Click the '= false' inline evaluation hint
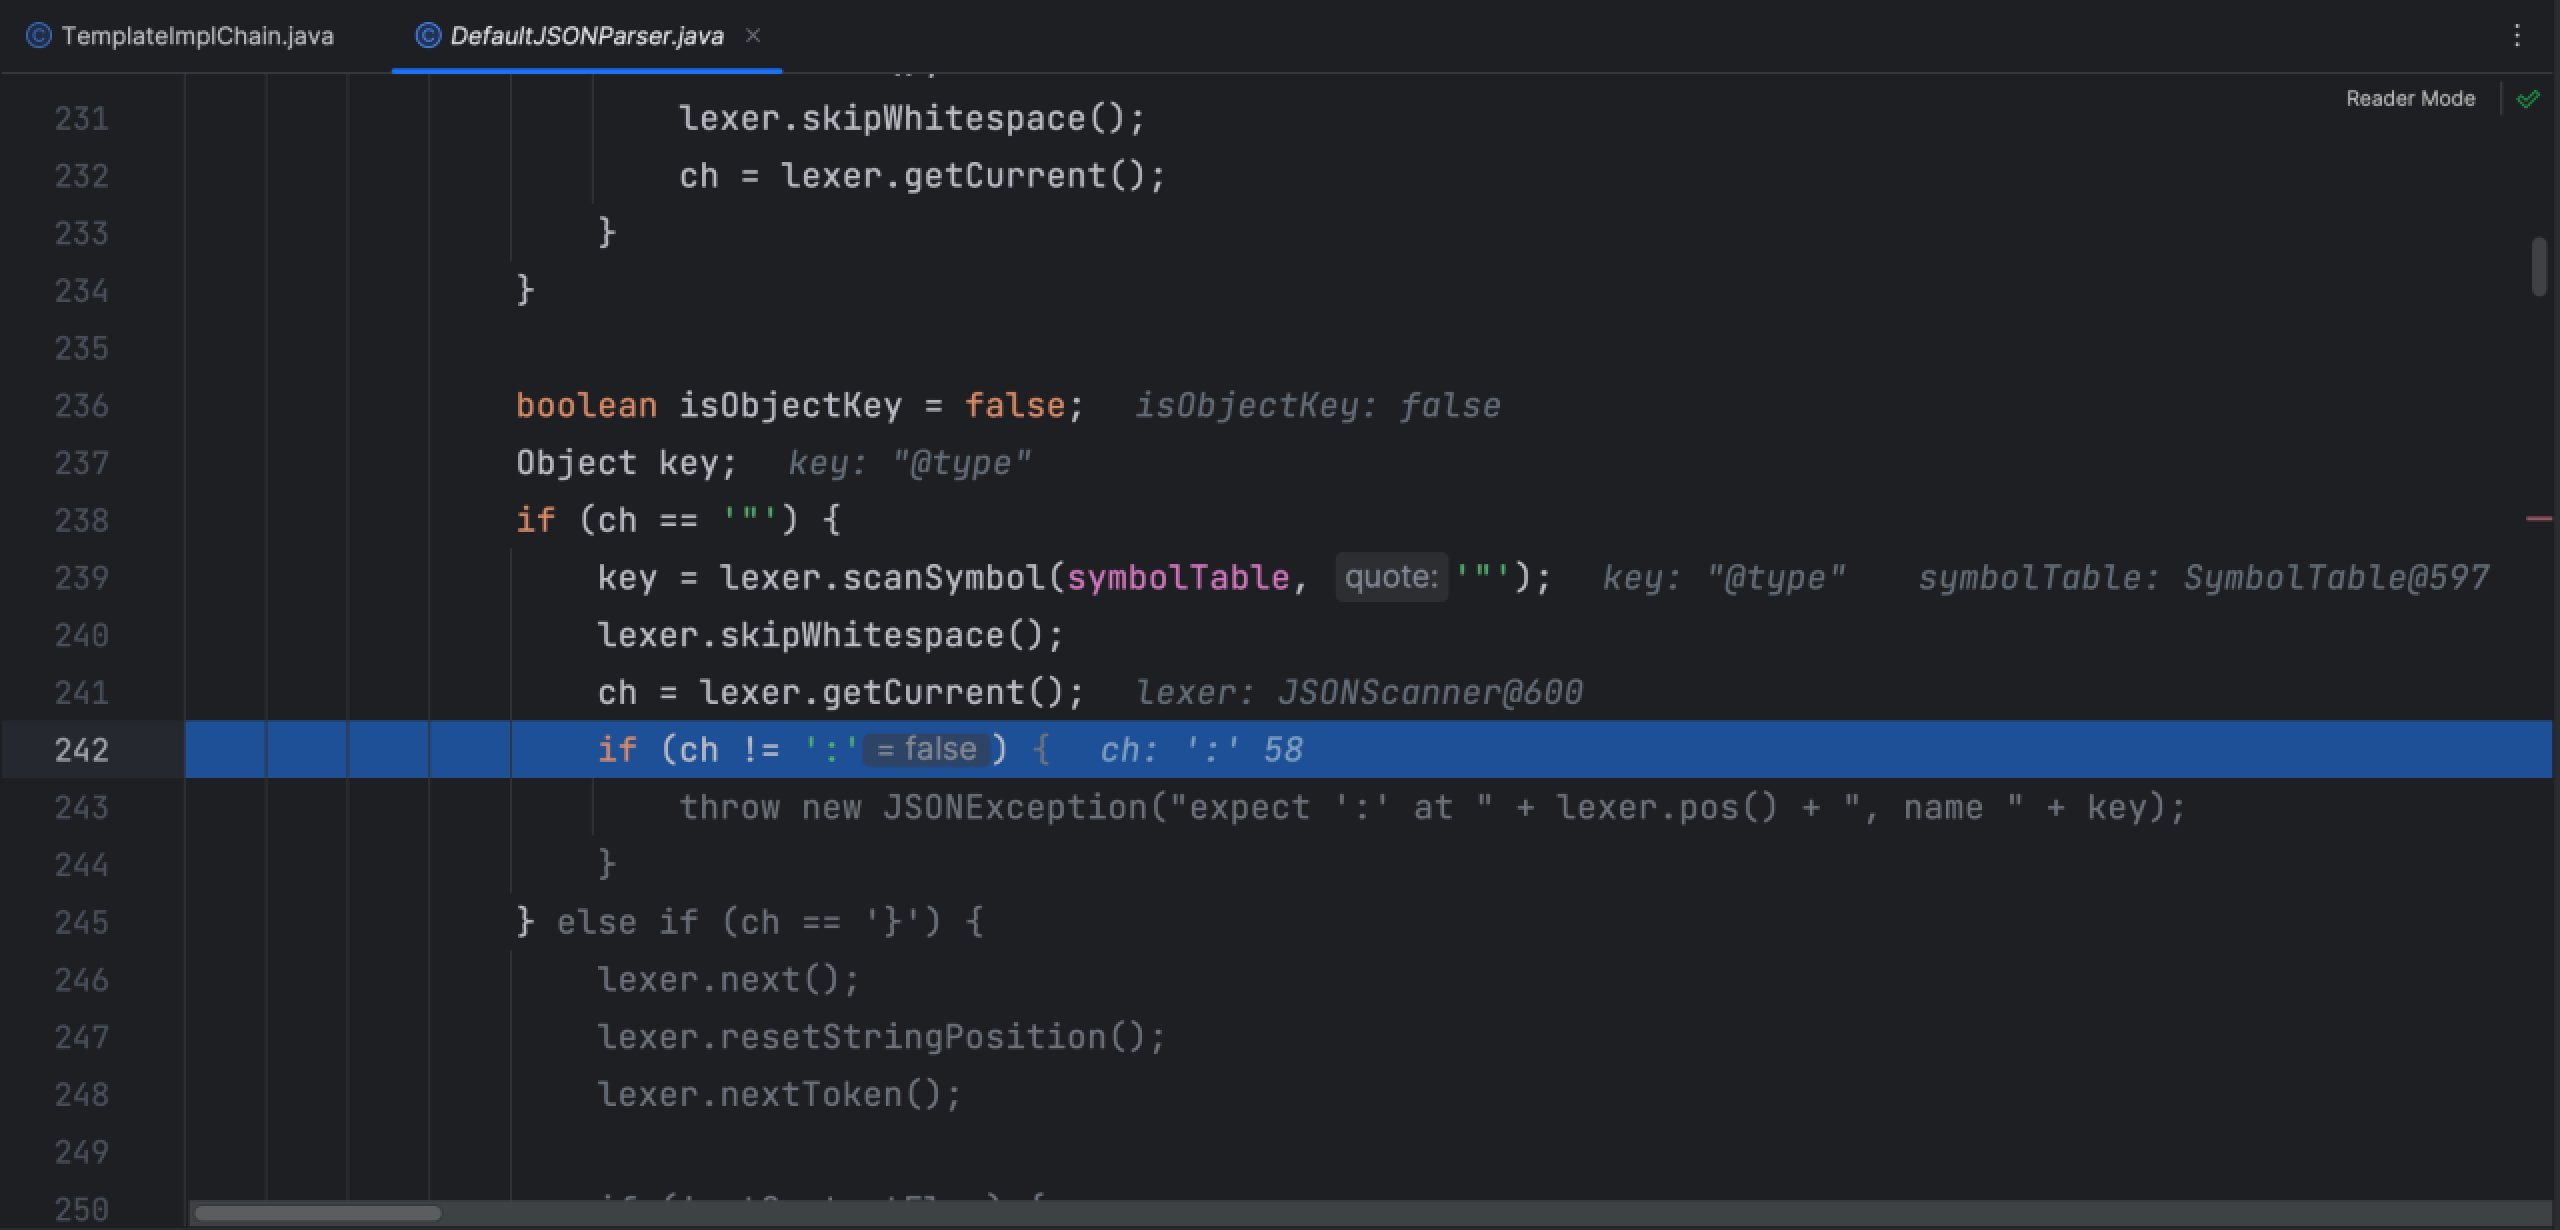The height and width of the screenshot is (1230, 2560). click(926, 749)
